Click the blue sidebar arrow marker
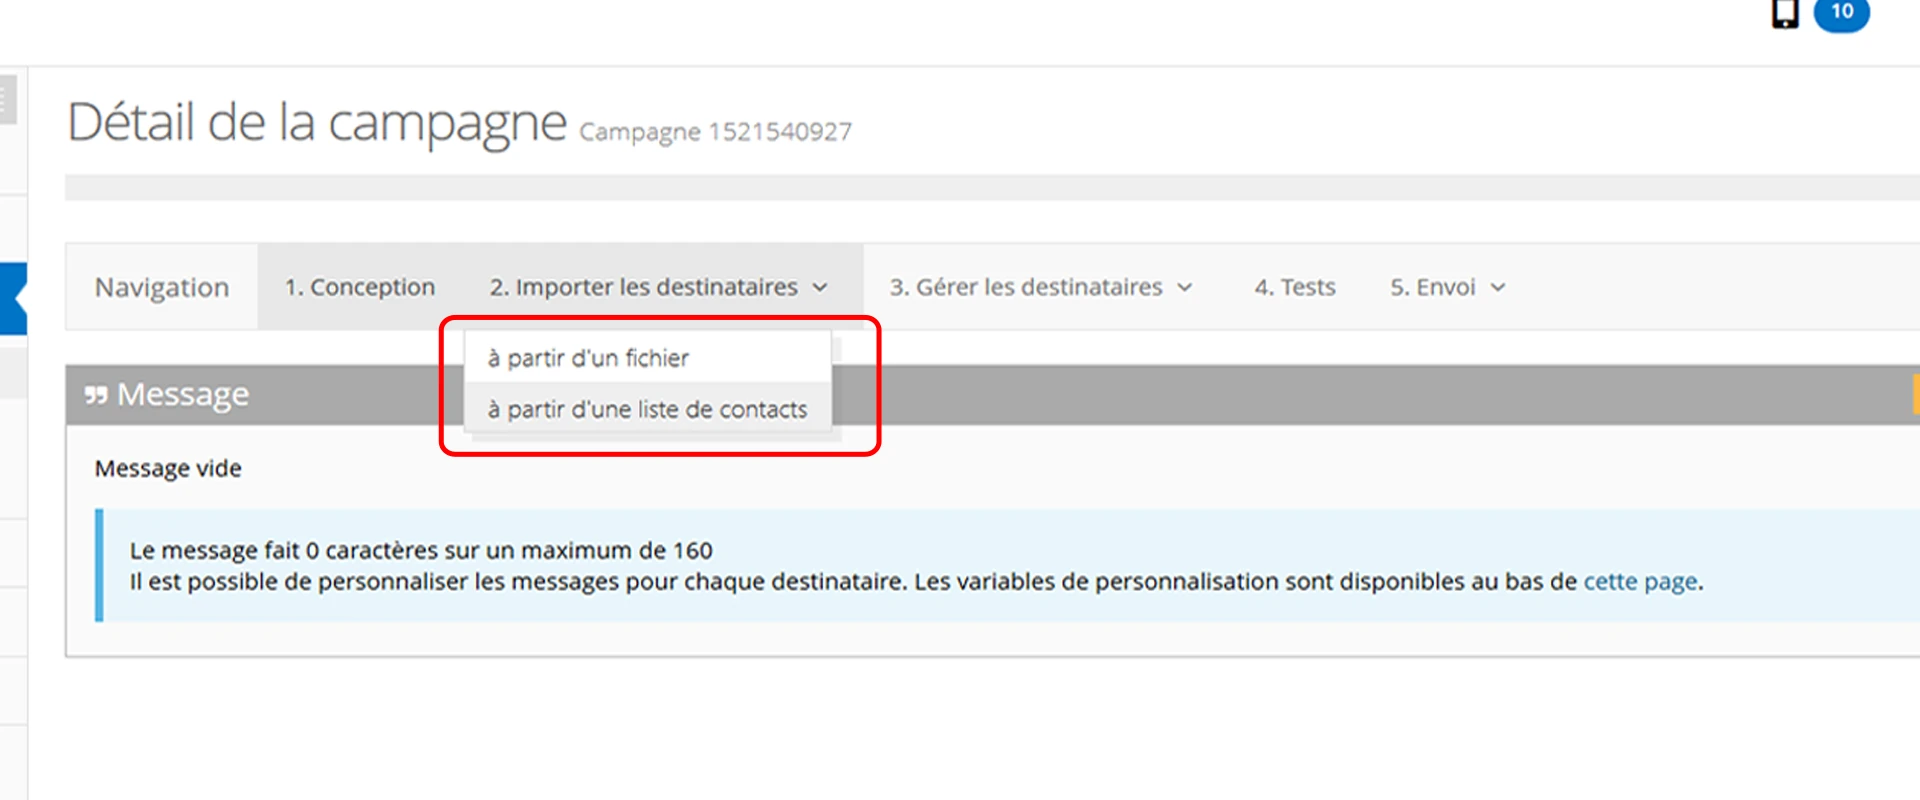This screenshot has height=800, width=1920. pyautogui.click(x=14, y=298)
